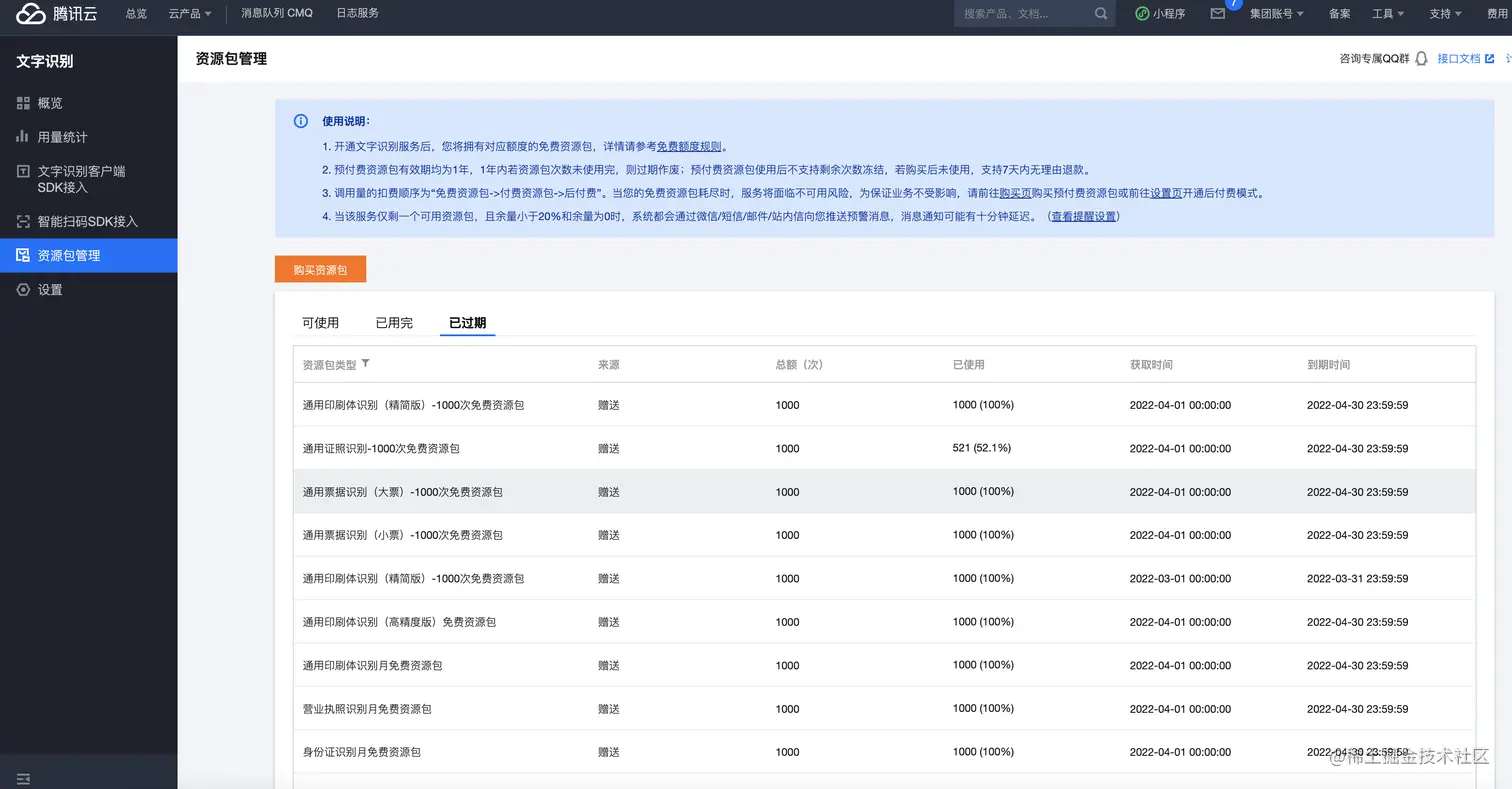Click the 营业执照识别月免费资源包 row name

[367, 709]
